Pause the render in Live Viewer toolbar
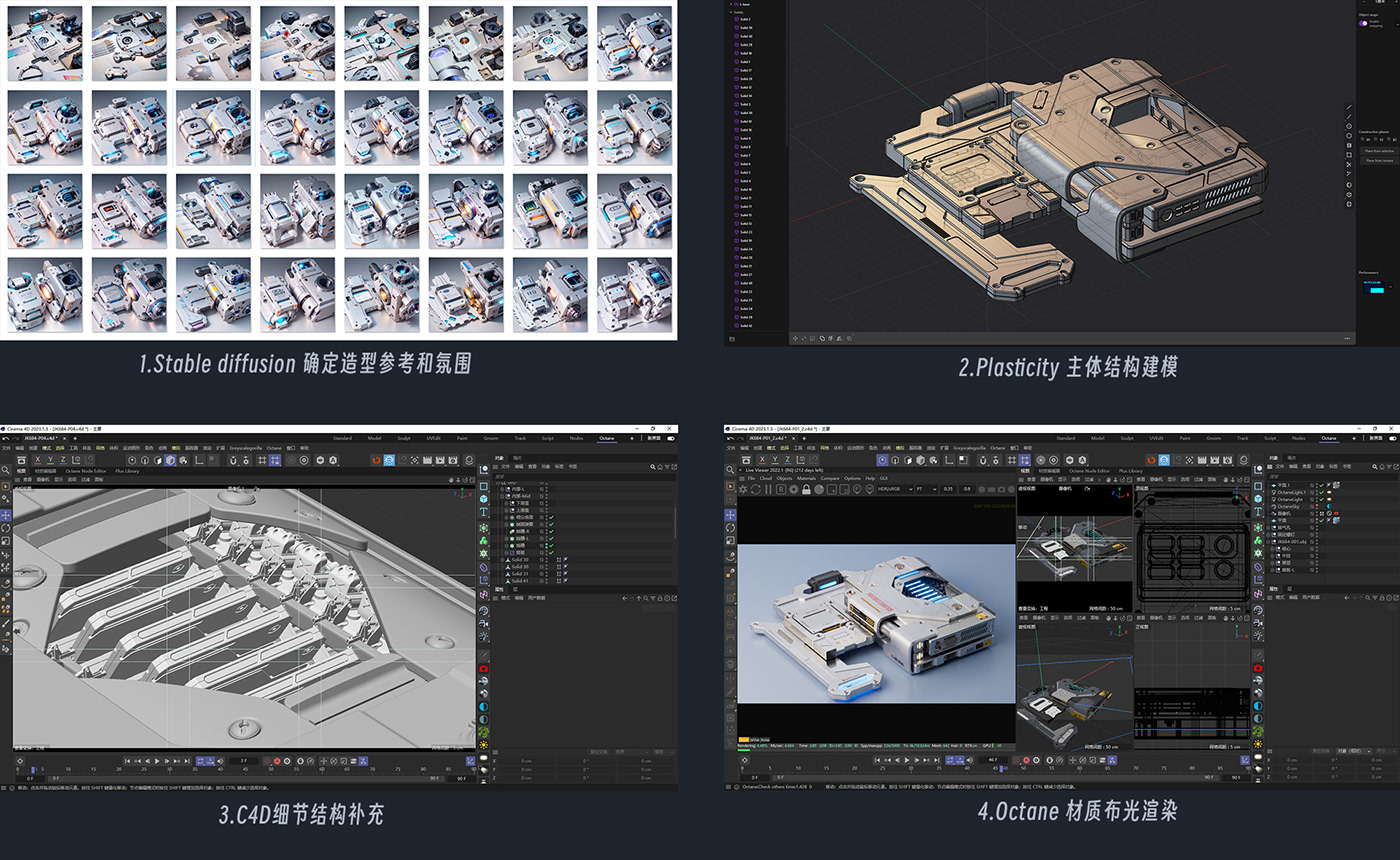1400x860 pixels. [x=769, y=489]
